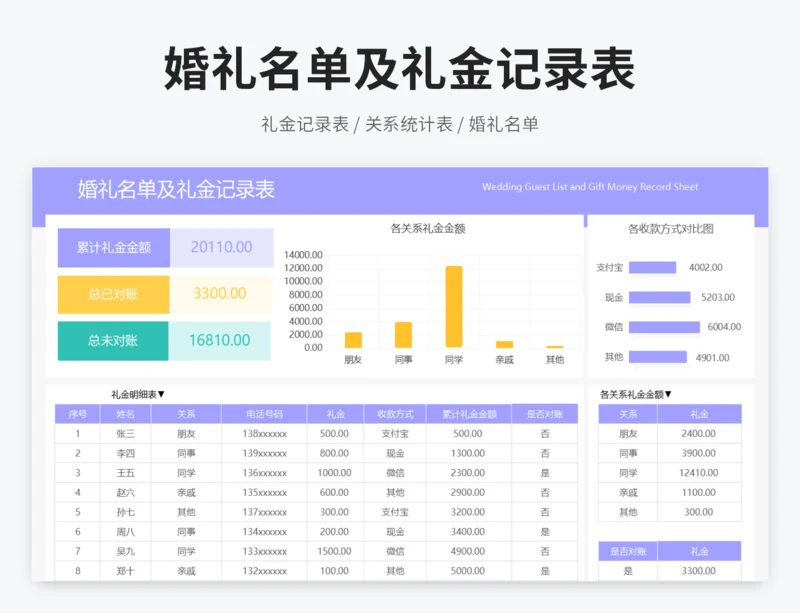Screen dimensions: 800x613
Task: Select the 4901.00 data label
Action: (x=712, y=358)
